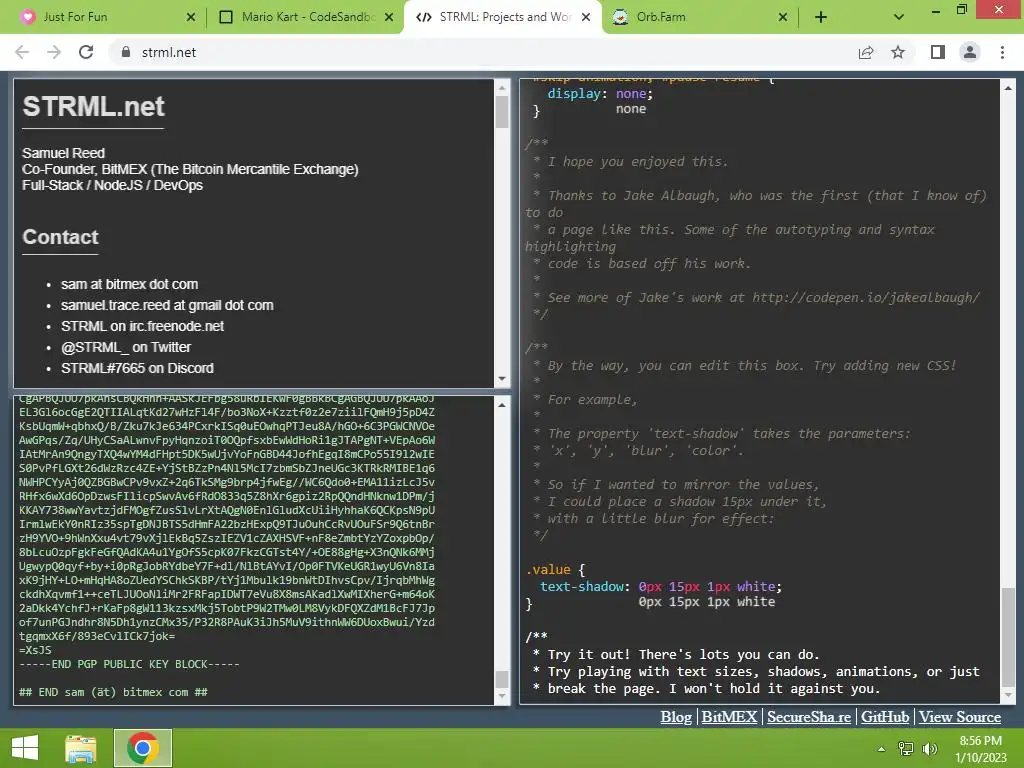The height and width of the screenshot is (768, 1024).
Task: Close the STRML tab
Action: pos(586,17)
